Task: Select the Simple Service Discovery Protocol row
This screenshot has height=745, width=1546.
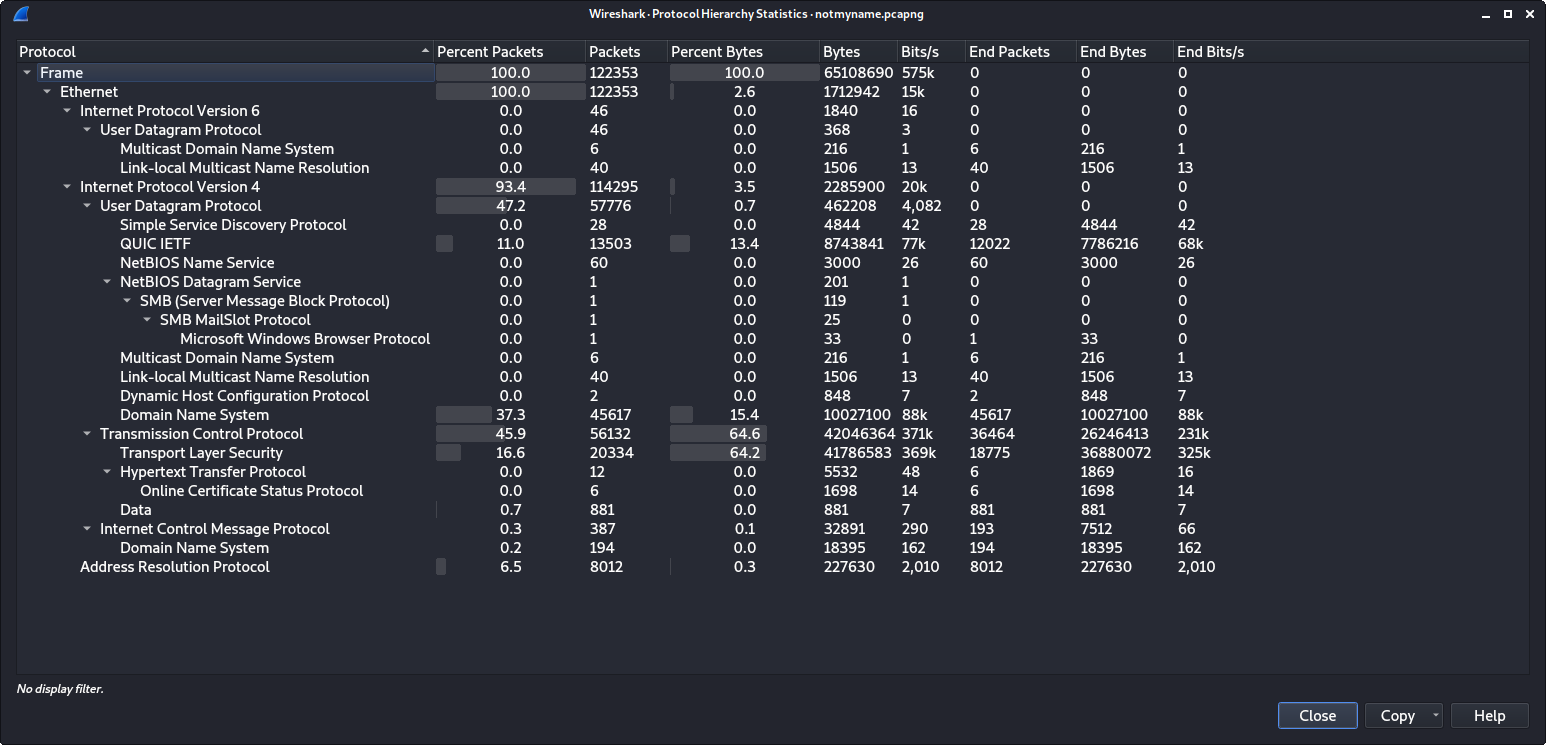Action: click(772, 225)
